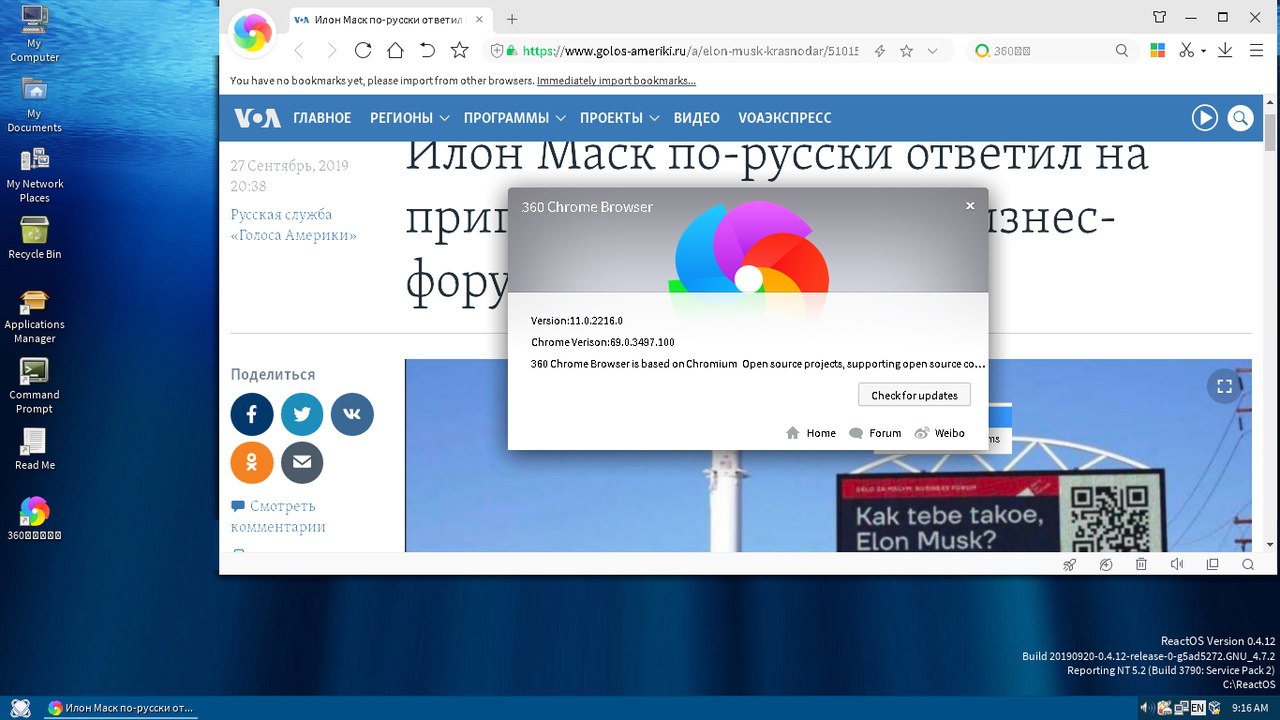Image resolution: width=1280 pixels, height=720 pixels.
Task: Click Смотреть комментарии link
Action: tap(278, 516)
